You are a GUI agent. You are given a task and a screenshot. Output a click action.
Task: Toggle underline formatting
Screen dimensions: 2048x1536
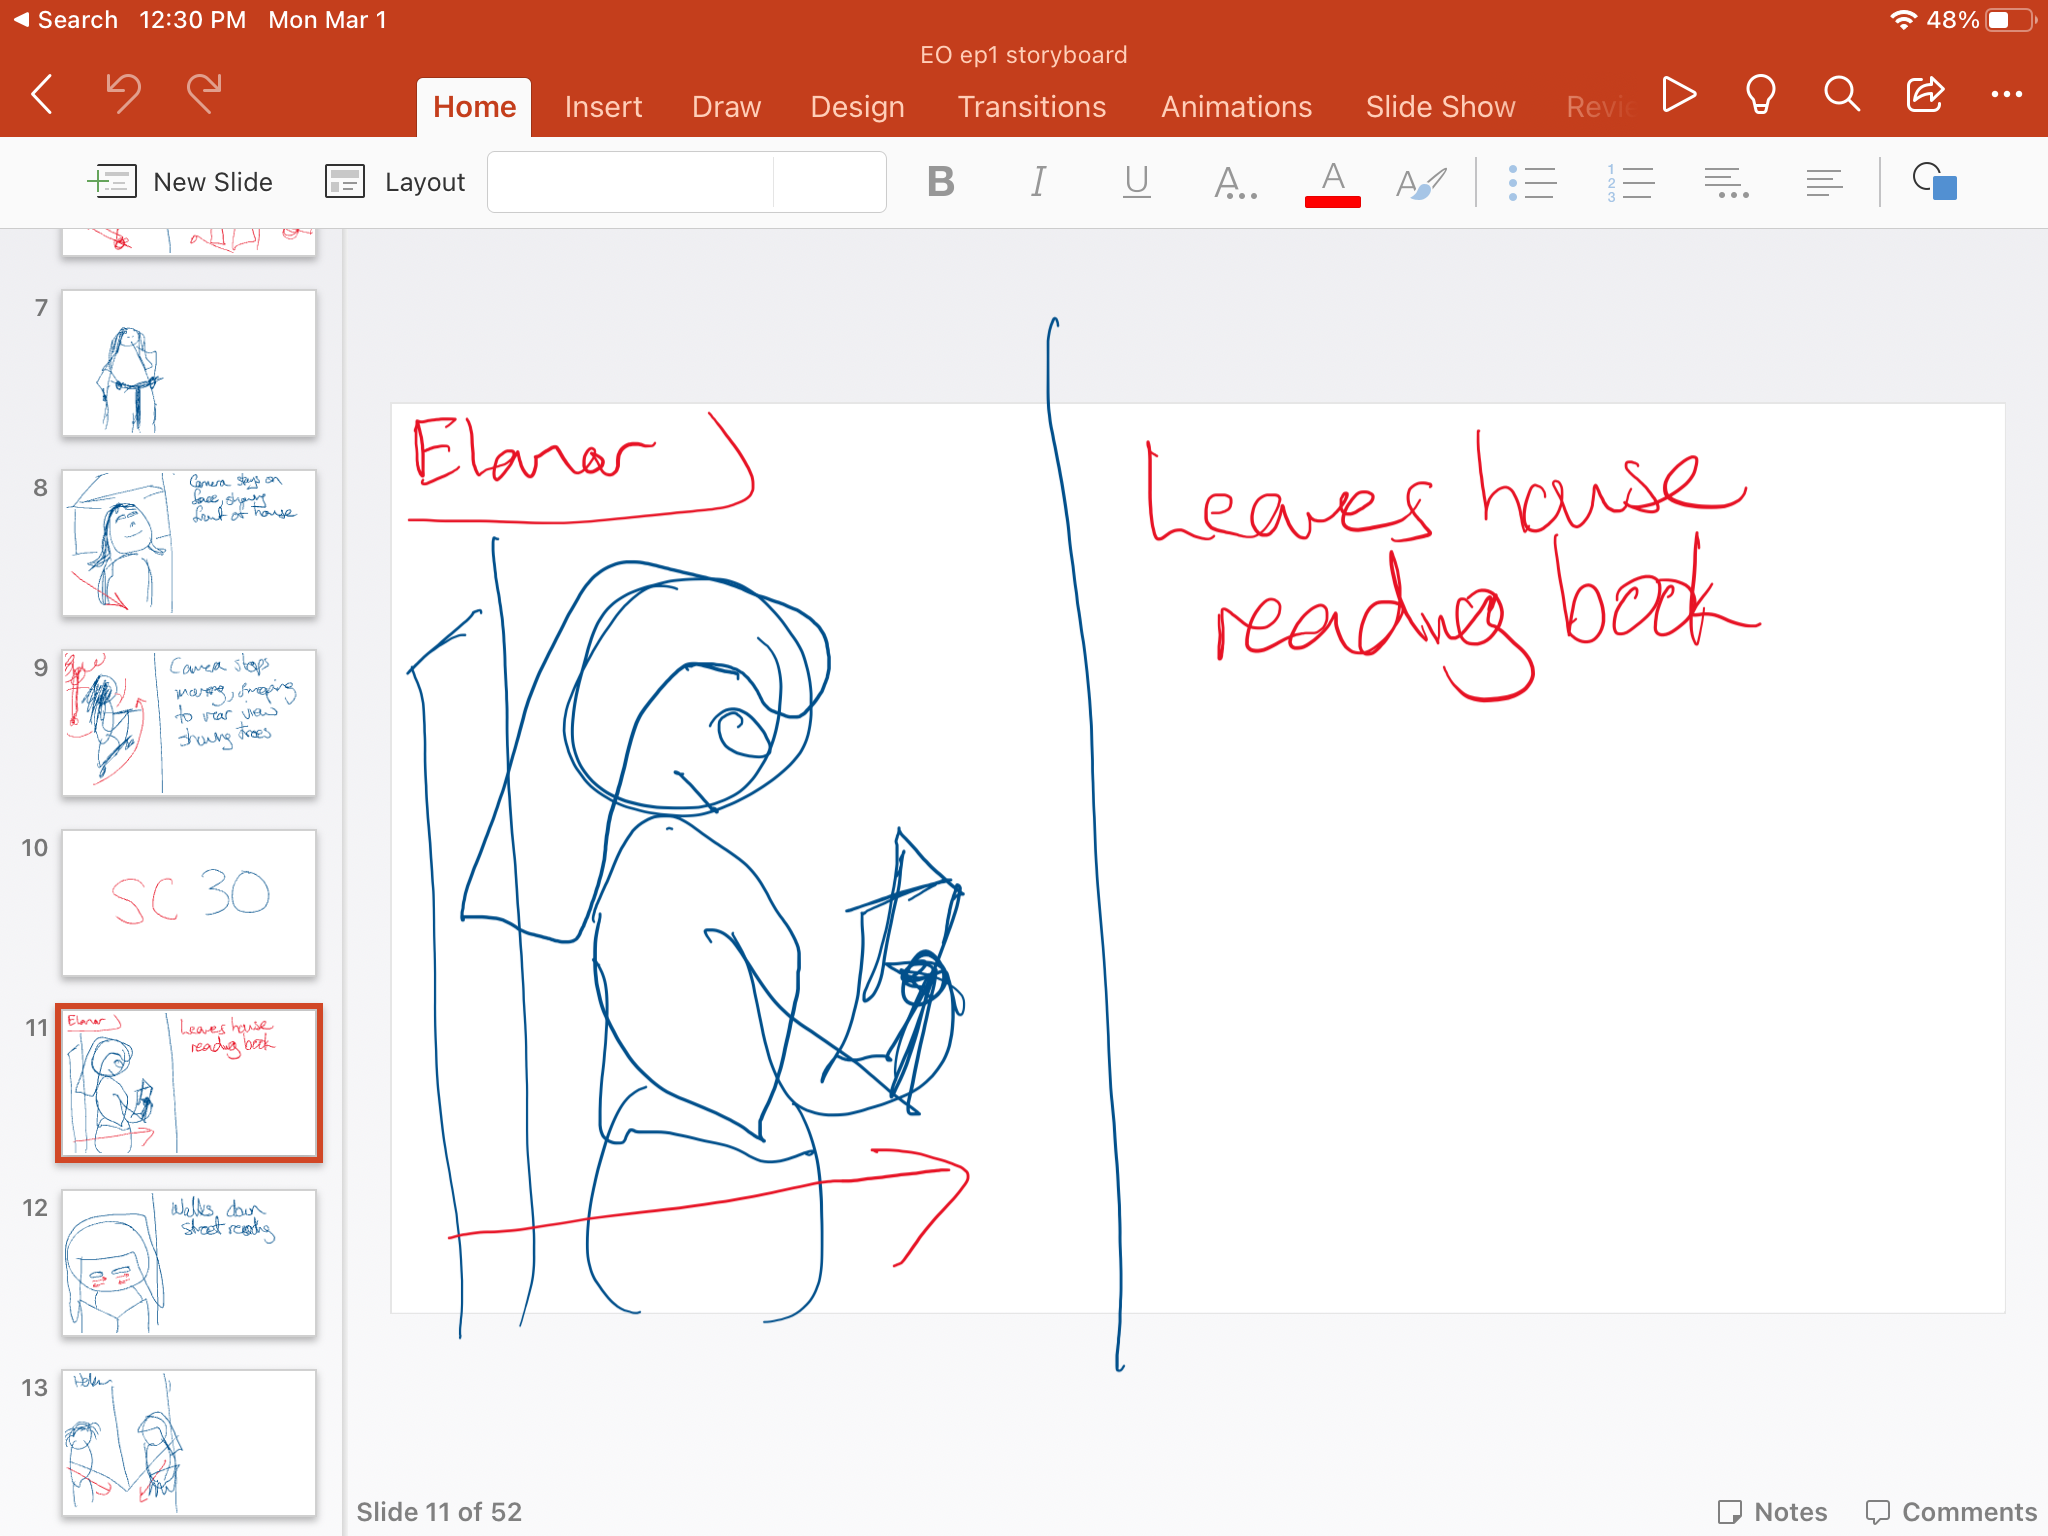[1136, 182]
